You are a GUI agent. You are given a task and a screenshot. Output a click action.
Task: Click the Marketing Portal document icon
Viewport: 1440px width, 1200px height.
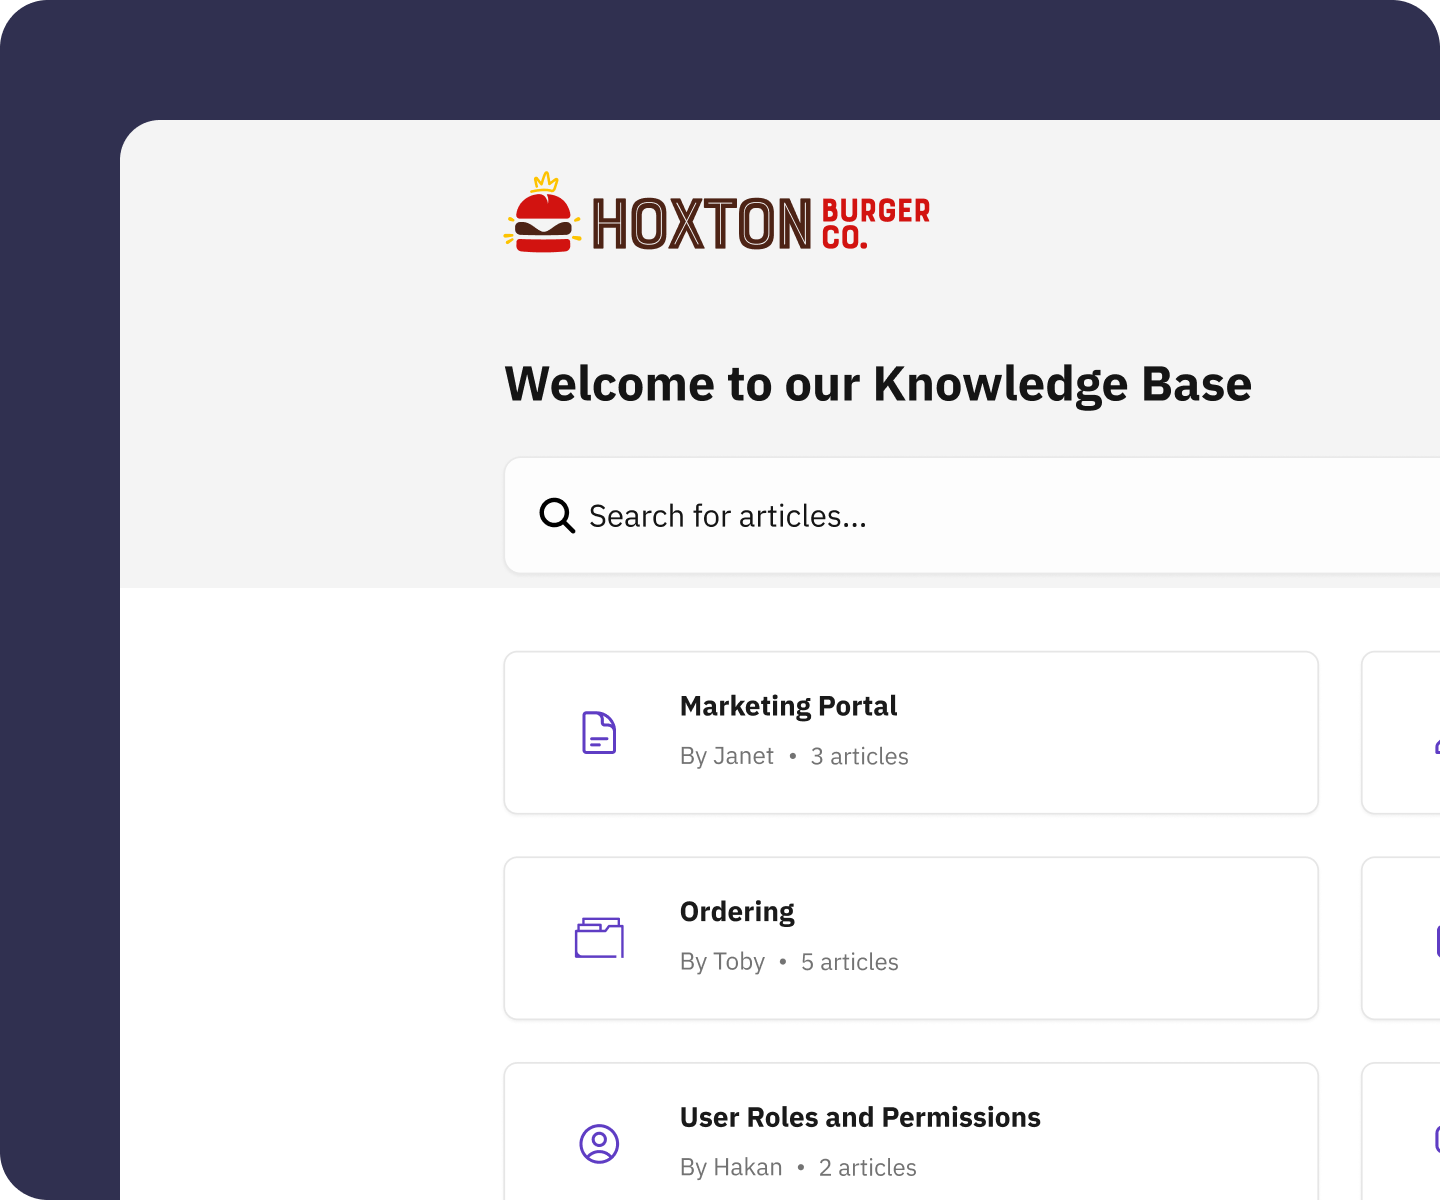point(599,733)
